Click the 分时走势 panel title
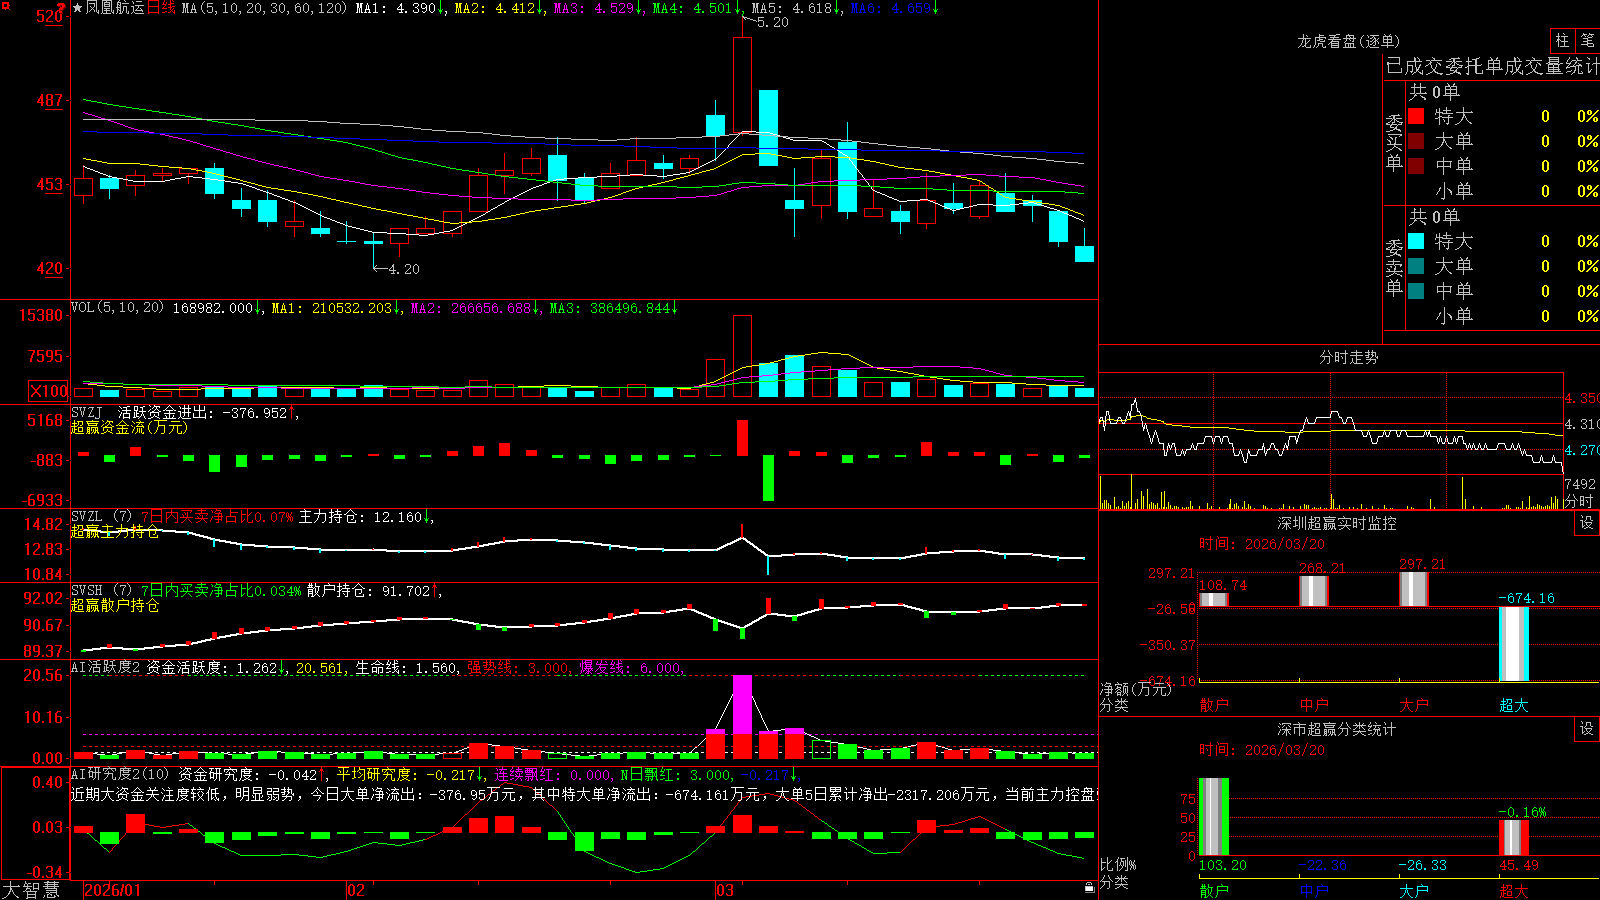This screenshot has height=900, width=1600. click(1348, 357)
